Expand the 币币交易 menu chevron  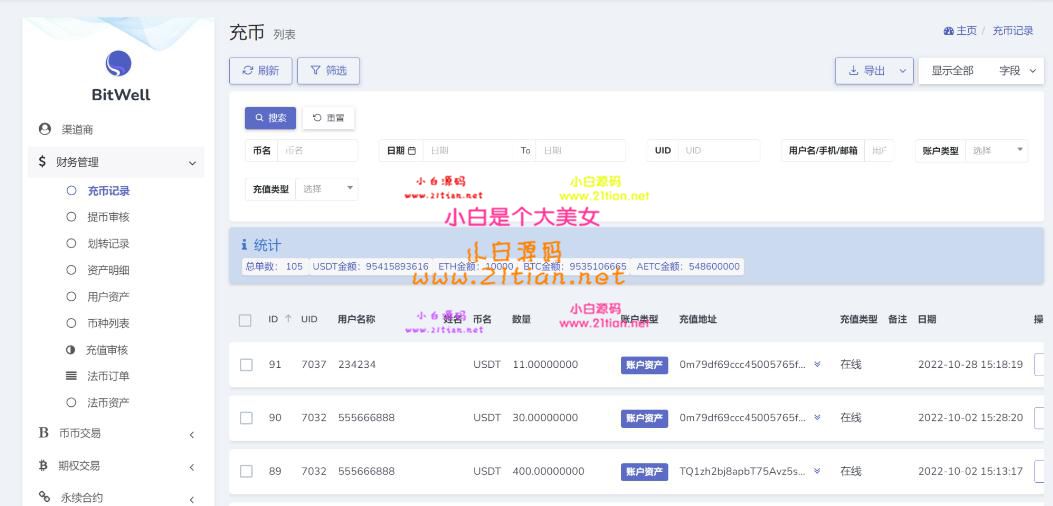pos(191,435)
